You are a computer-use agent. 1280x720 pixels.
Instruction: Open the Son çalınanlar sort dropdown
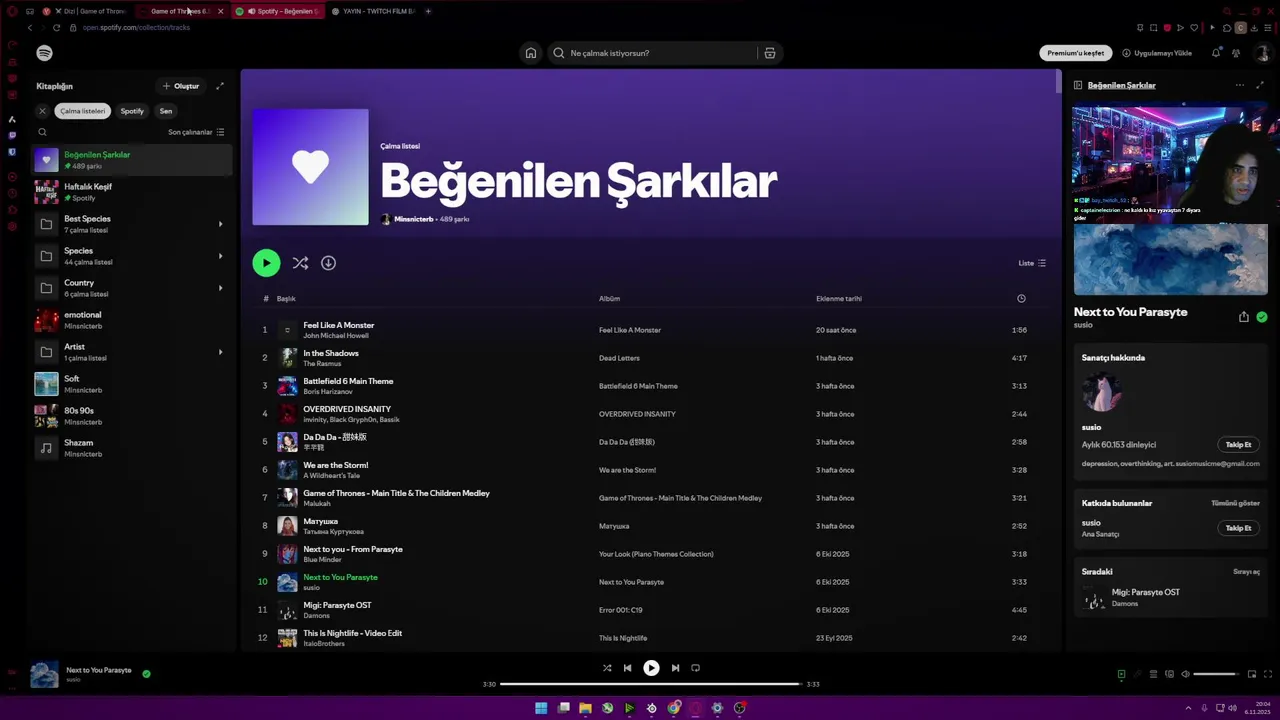[x=196, y=132]
